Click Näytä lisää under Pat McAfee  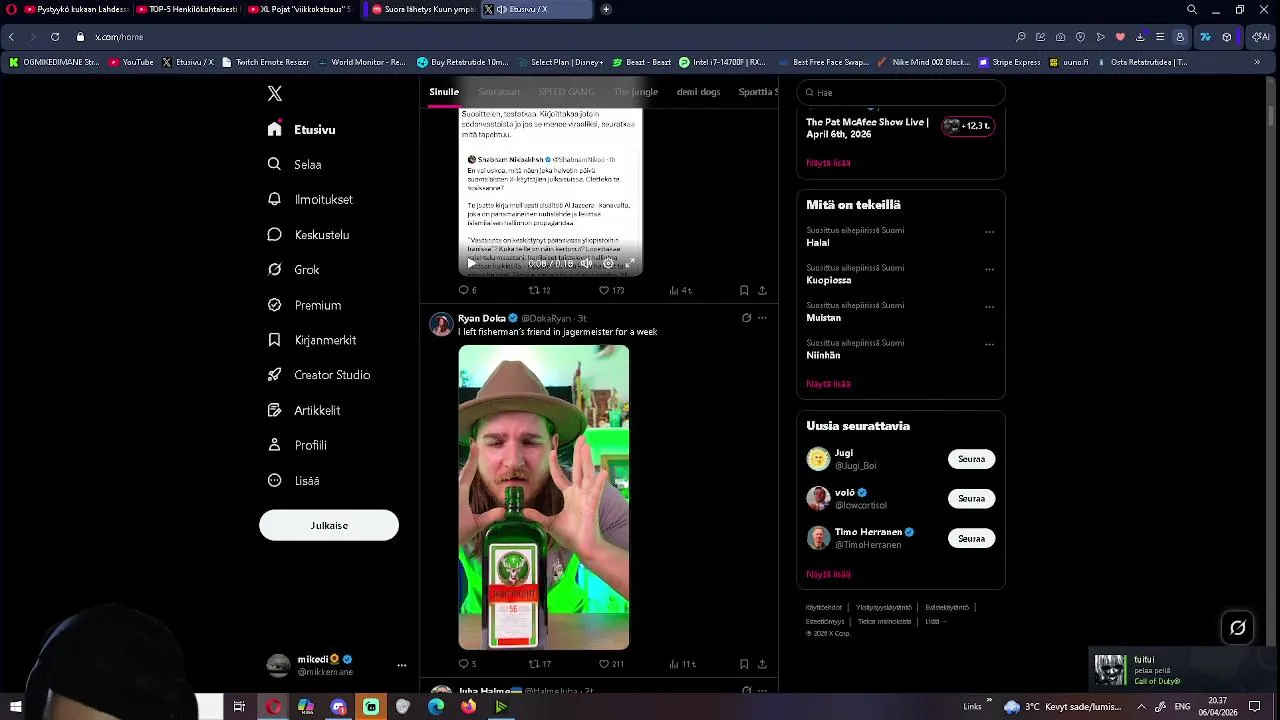point(828,162)
